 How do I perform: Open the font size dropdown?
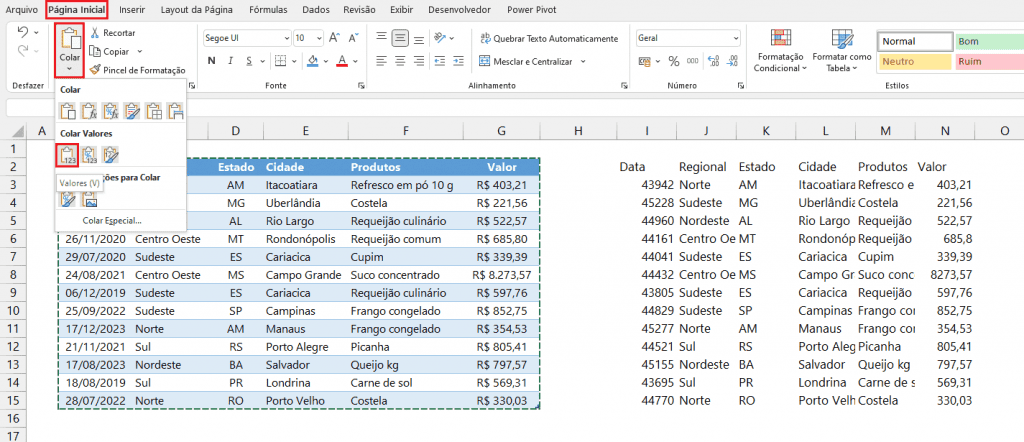click(x=318, y=38)
